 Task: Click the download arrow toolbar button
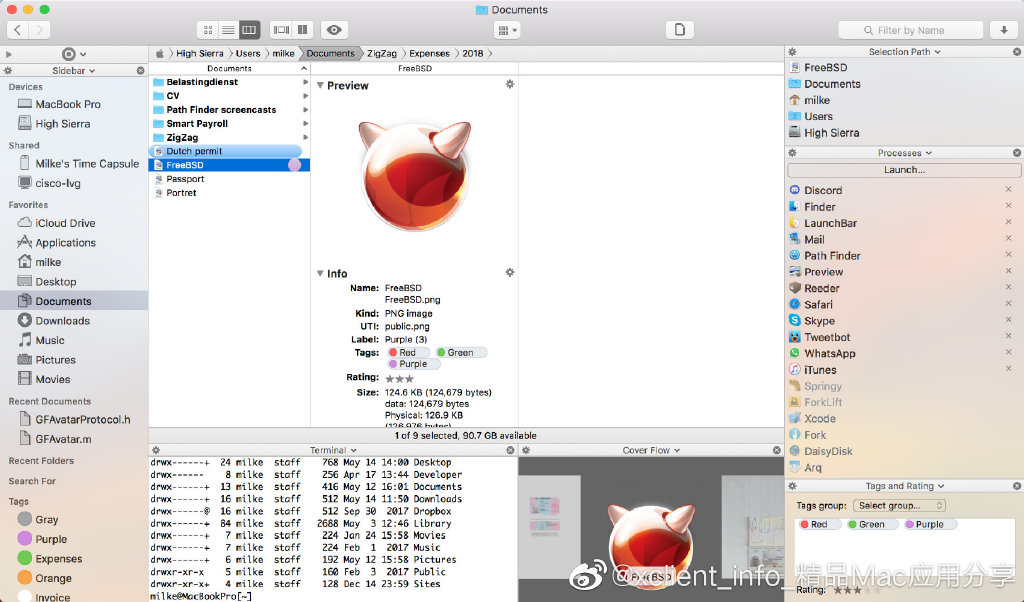pos(1003,29)
